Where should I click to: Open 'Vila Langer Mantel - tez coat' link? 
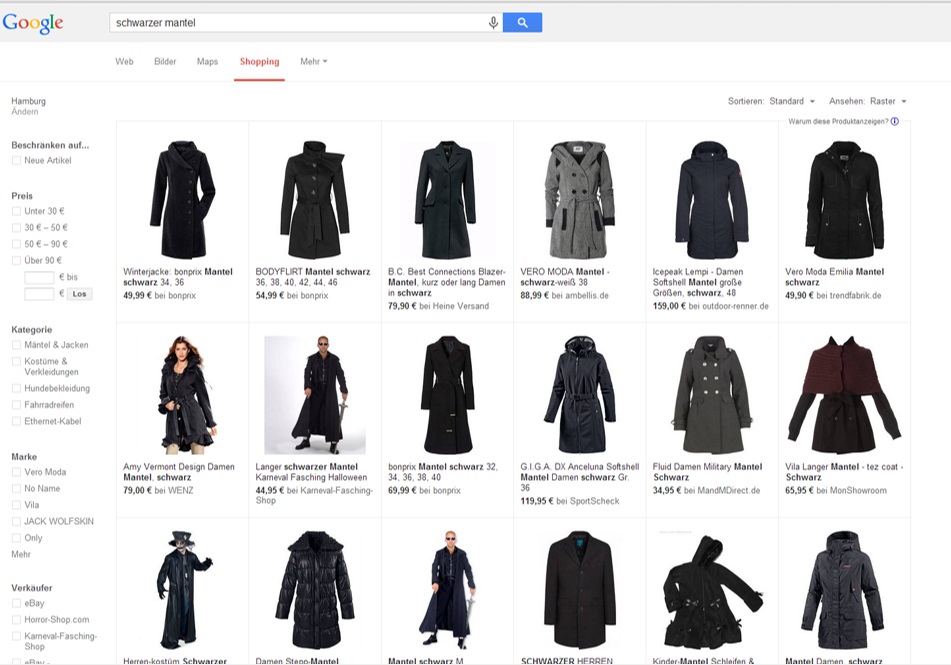pyautogui.click(x=844, y=472)
